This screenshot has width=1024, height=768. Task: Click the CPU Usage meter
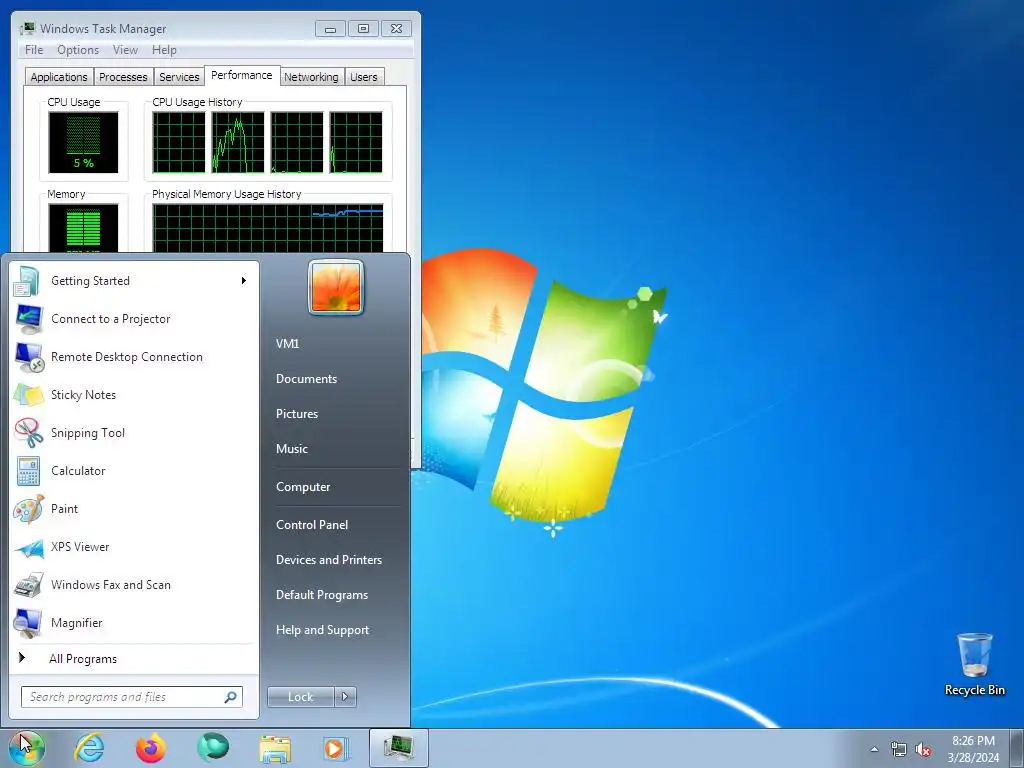[x=83, y=142]
